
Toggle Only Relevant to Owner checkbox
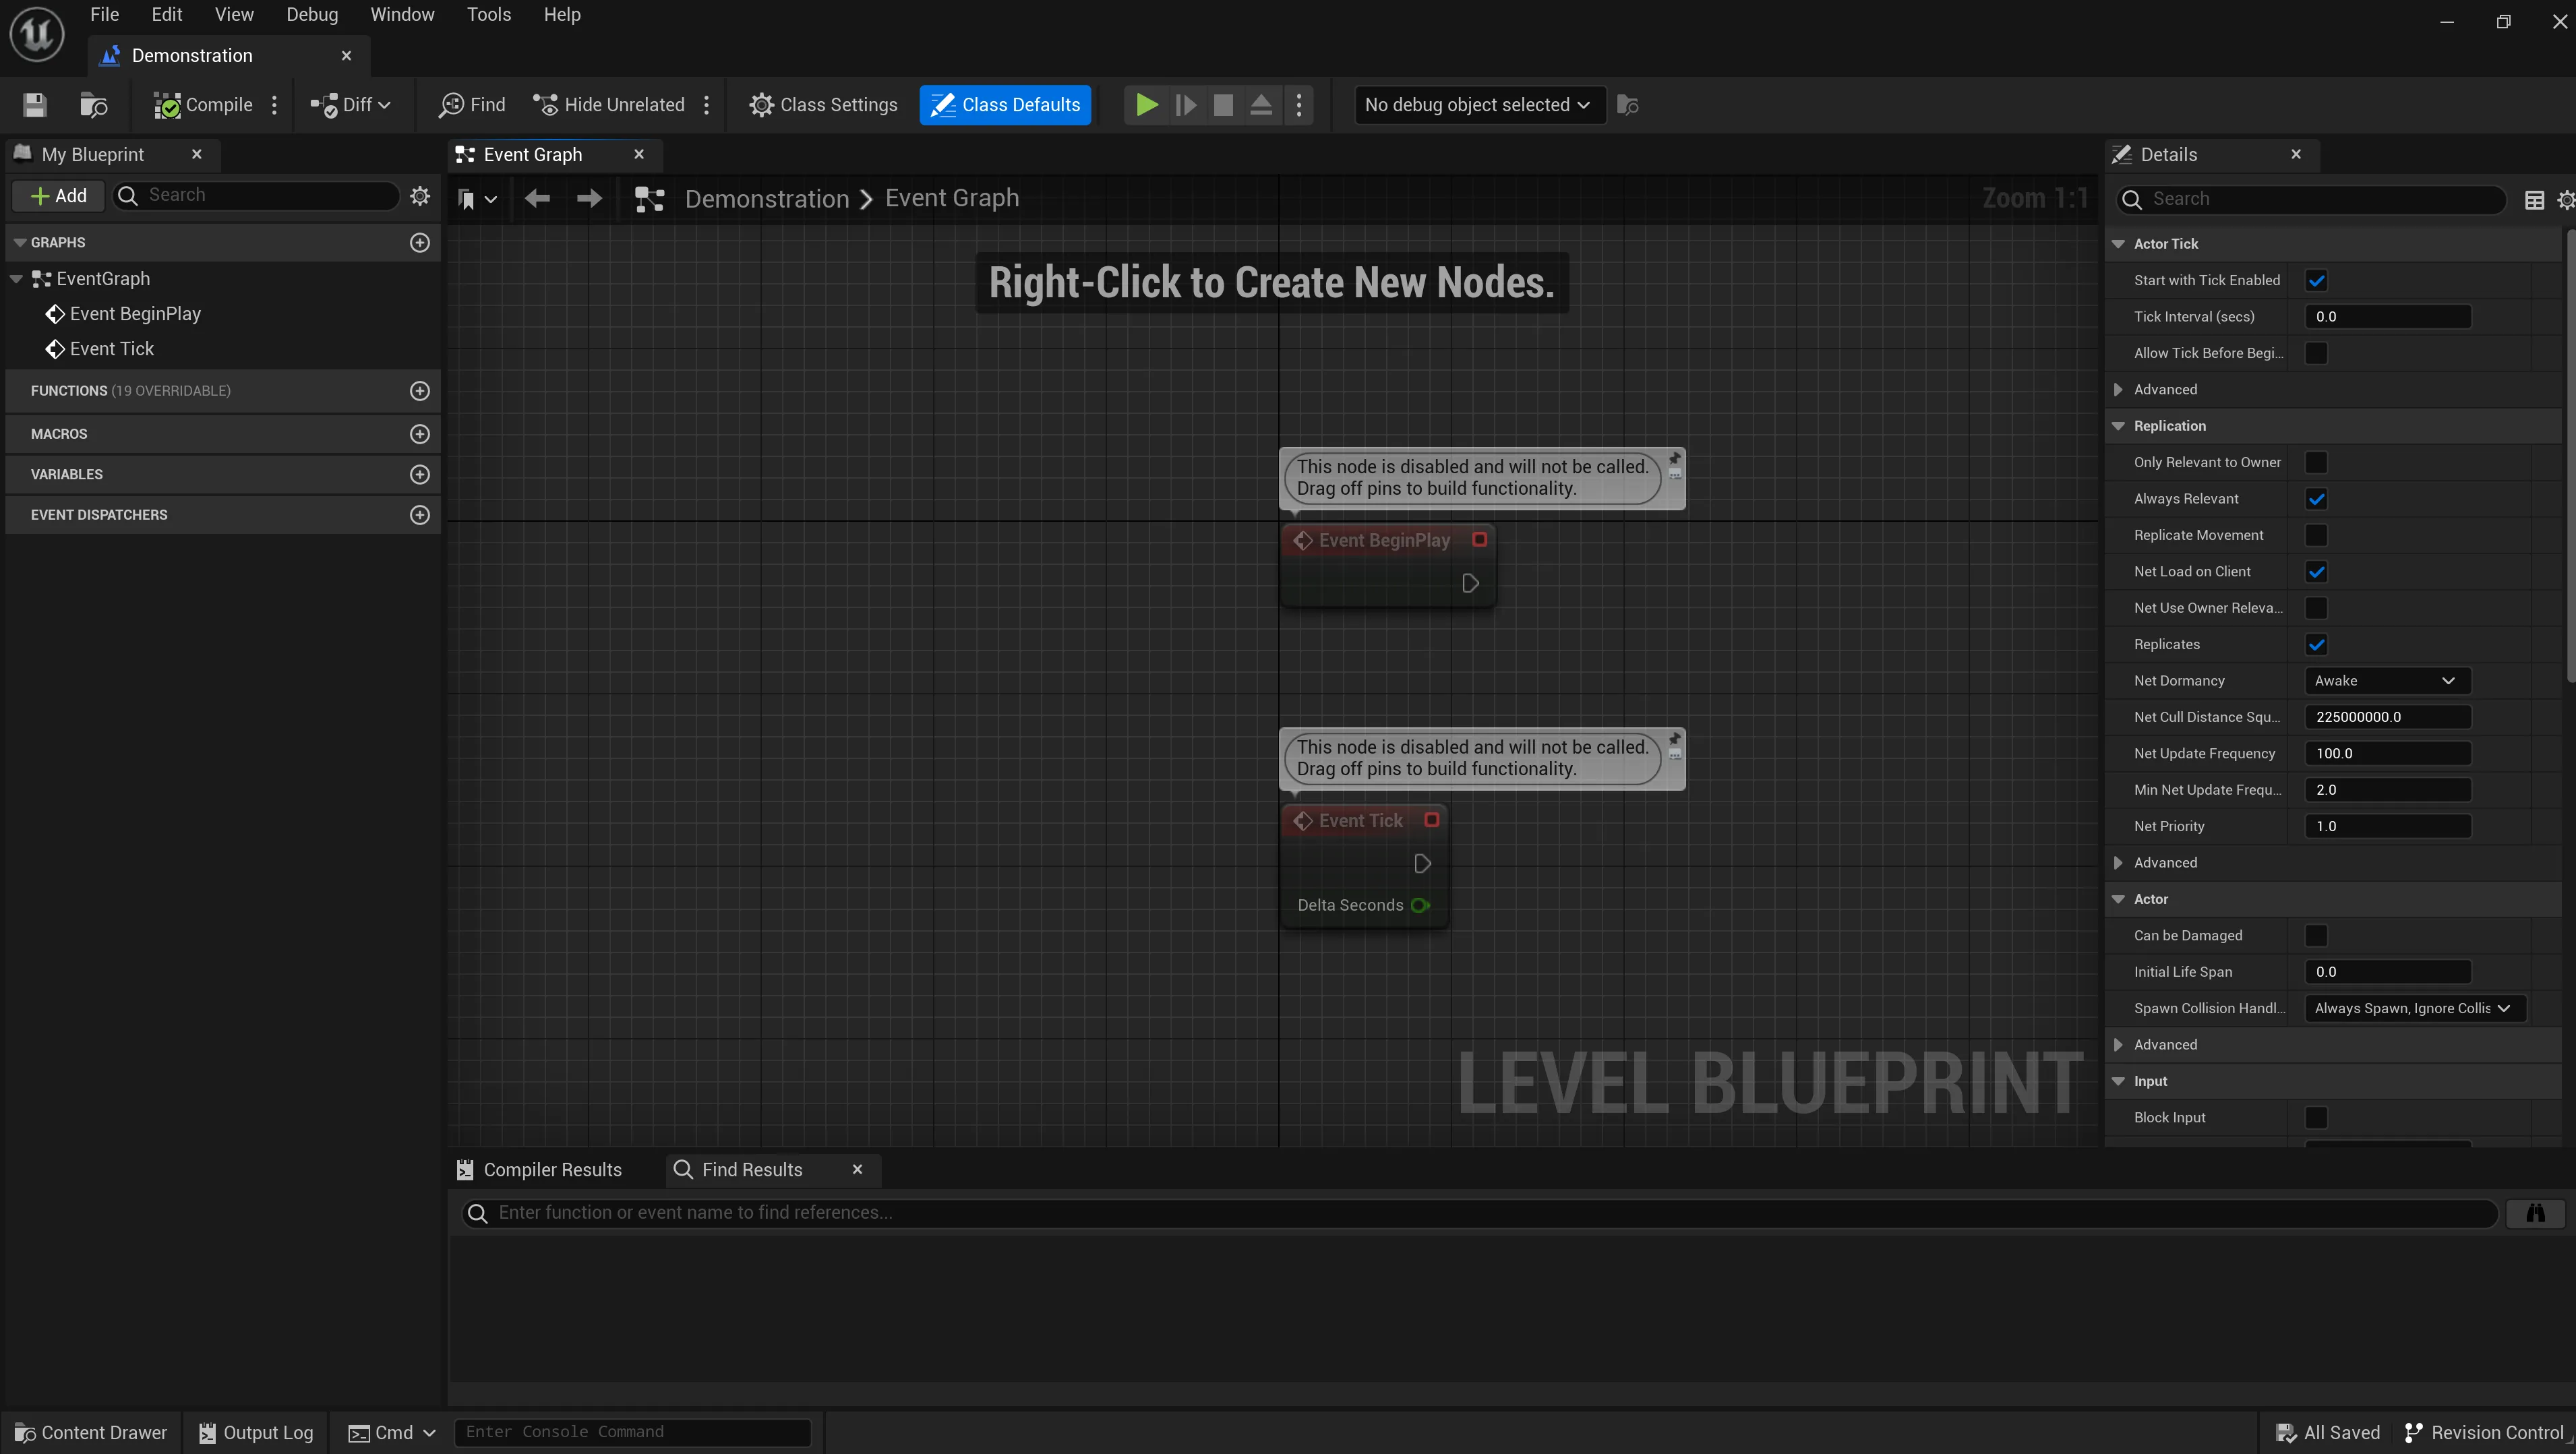coord(2316,463)
